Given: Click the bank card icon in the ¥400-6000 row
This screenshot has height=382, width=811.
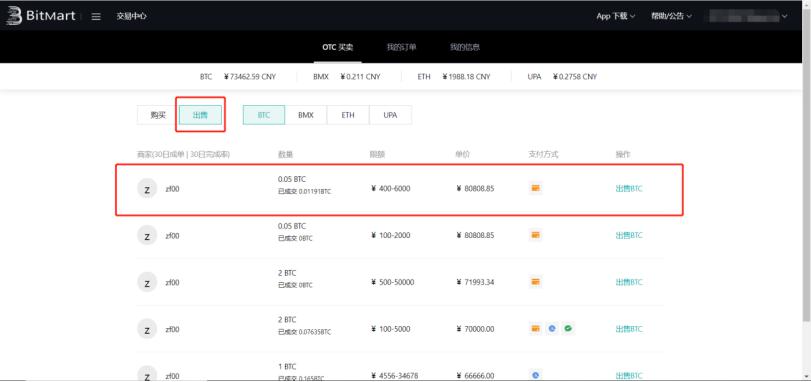Looking at the screenshot, I should pyautogui.click(x=535, y=188).
